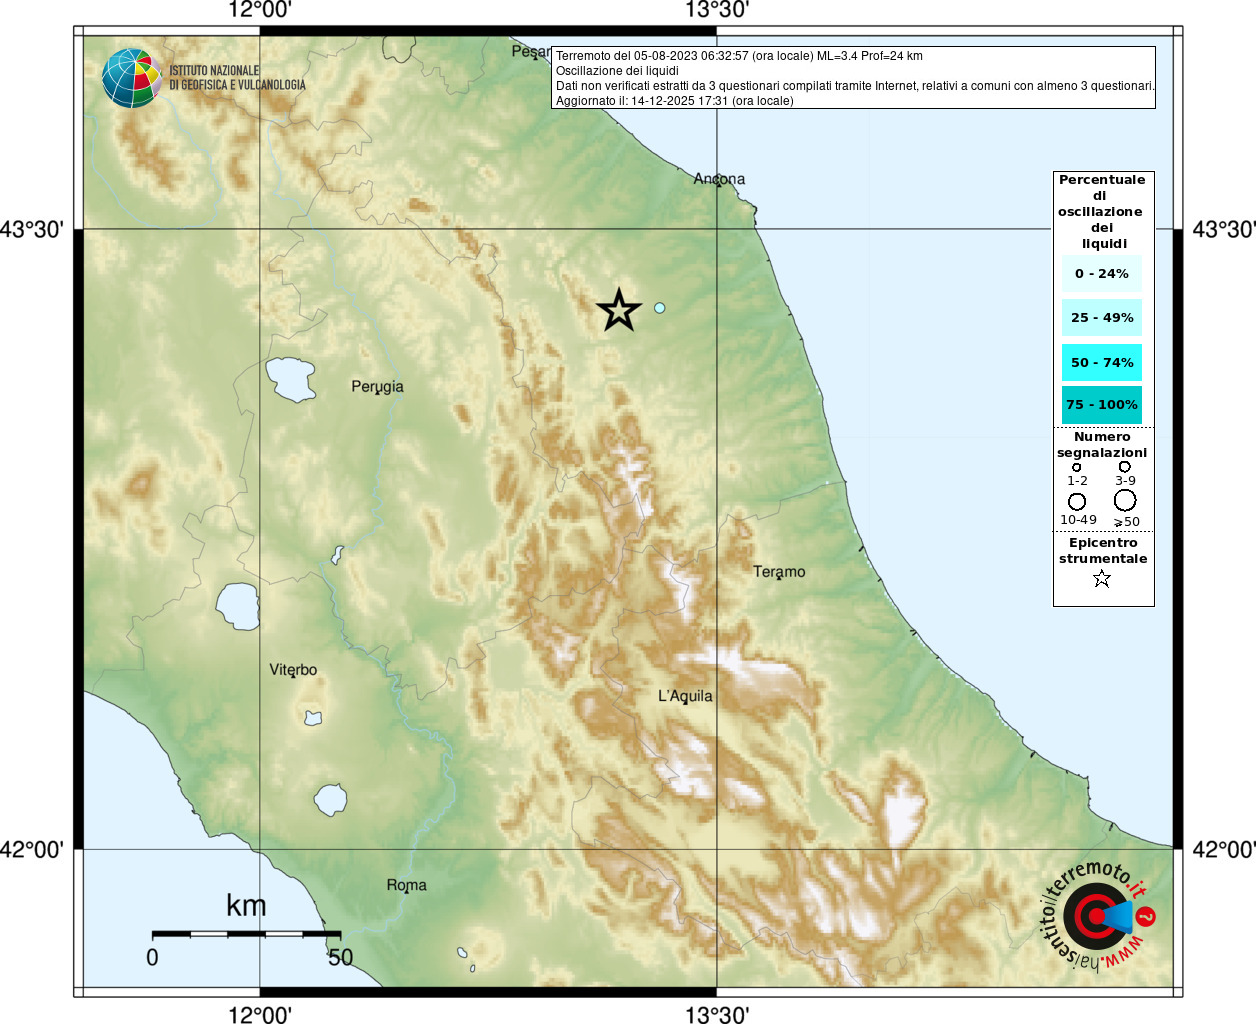The height and width of the screenshot is (1024, 1256).
Task: Click the 'Aggiornato il' update timestamp
Action: (x=675, y=101)
